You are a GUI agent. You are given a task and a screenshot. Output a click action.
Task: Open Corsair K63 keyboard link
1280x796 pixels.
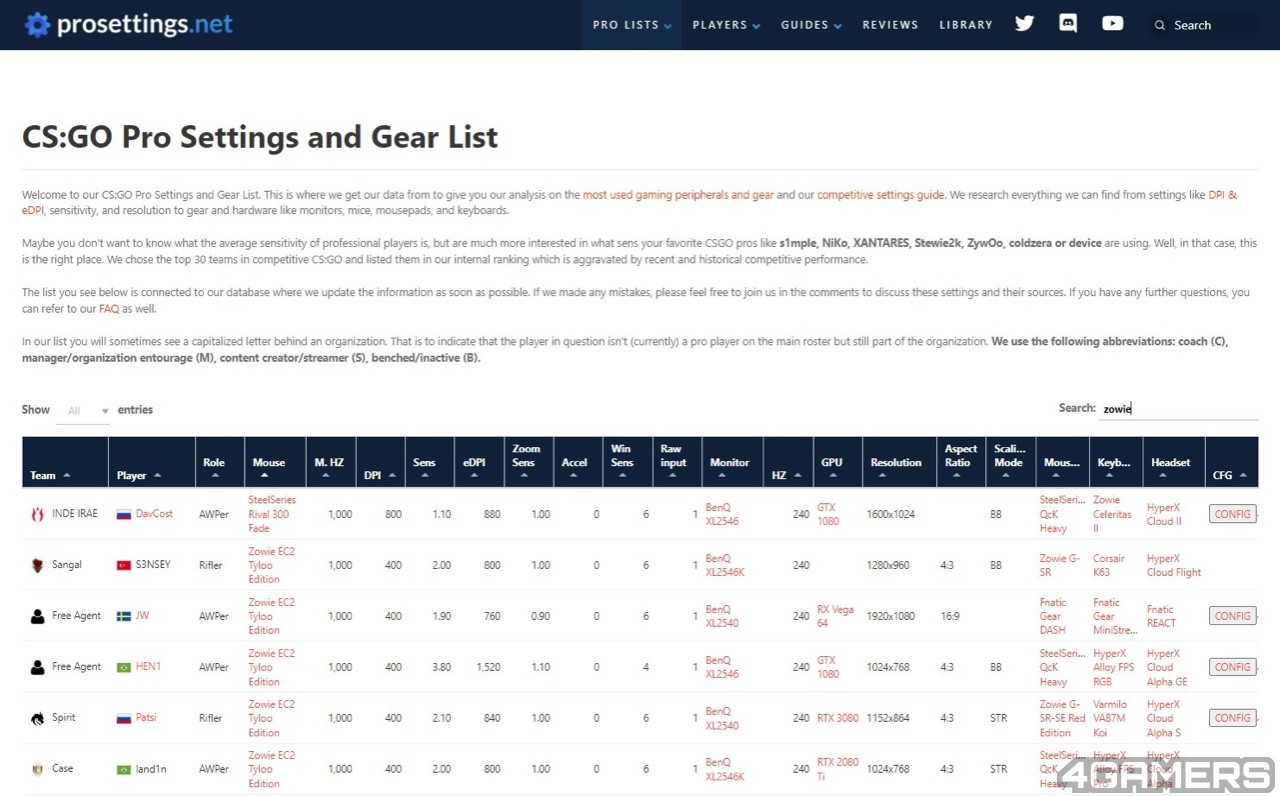click(1109, 565)
